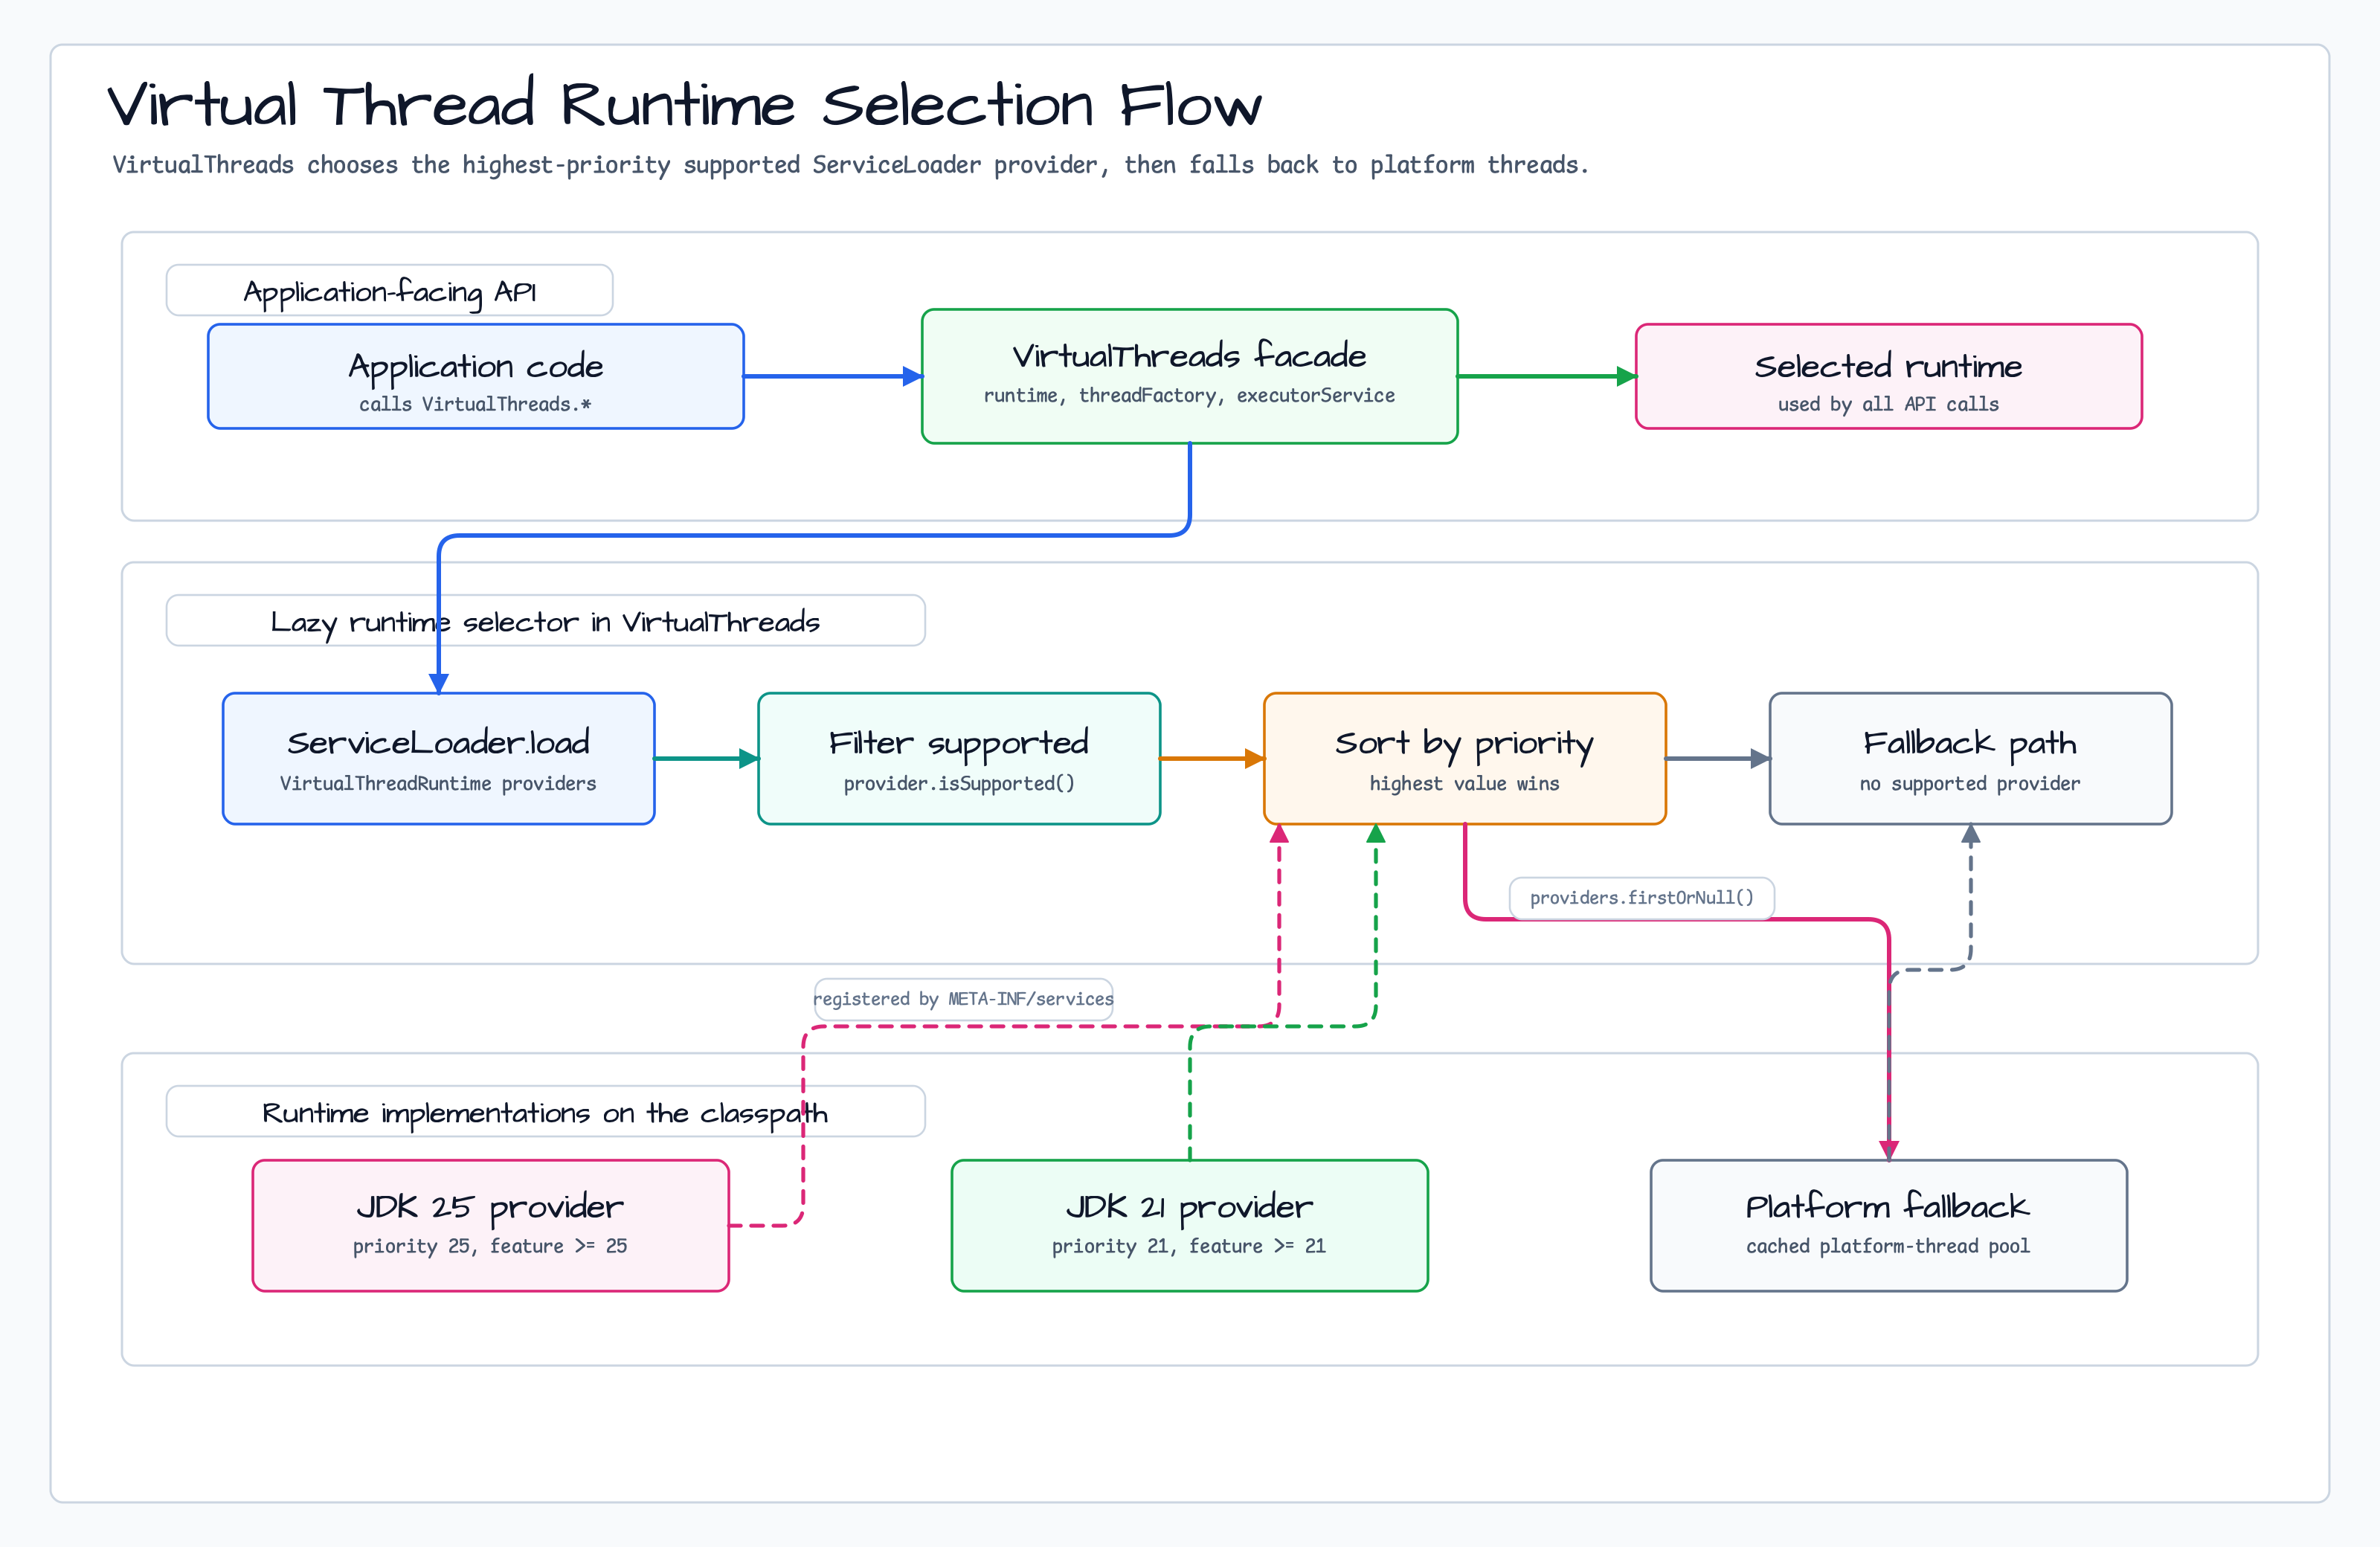This screenshot has width=2380, height=1547.
Task: Select the Selected runtime node
Action: [1888, 376]
